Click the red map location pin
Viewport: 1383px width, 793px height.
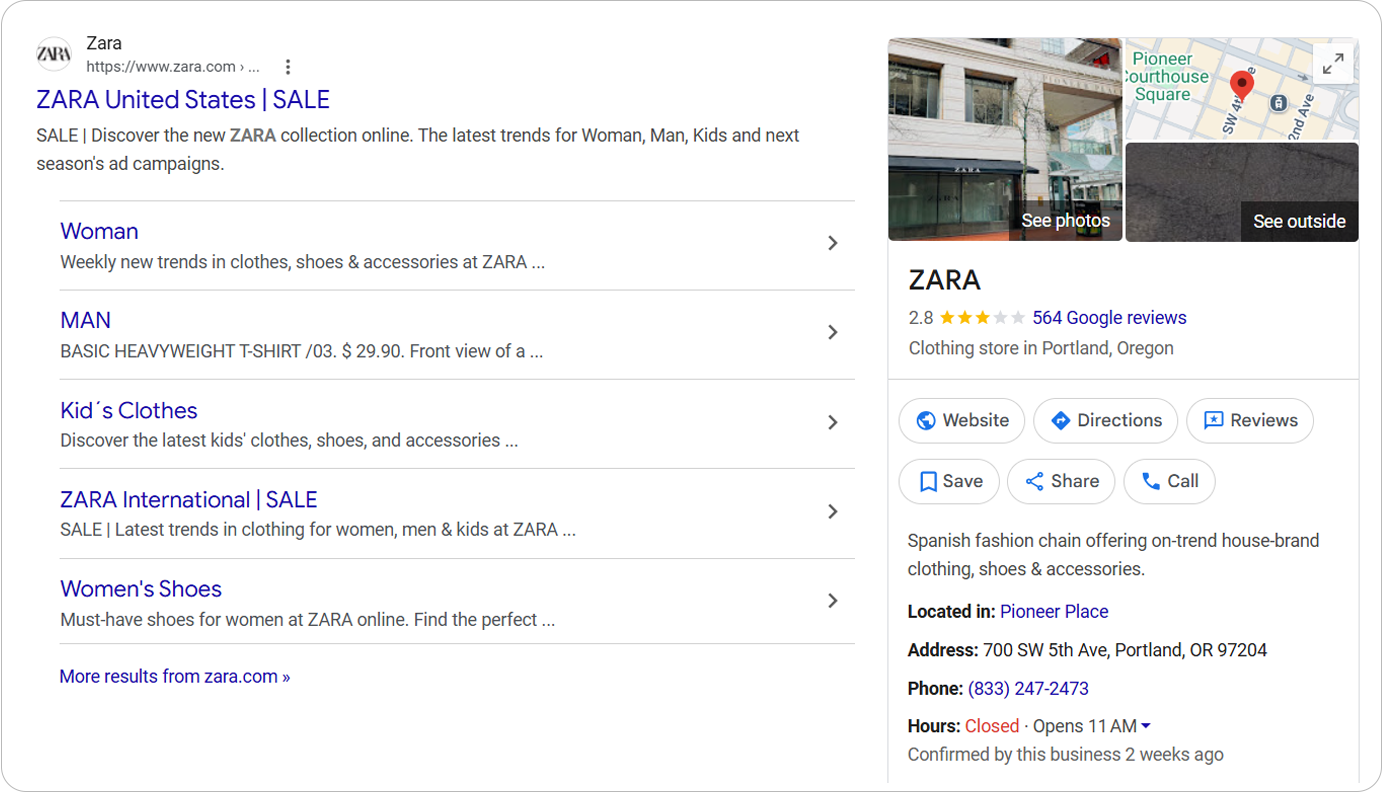(1242, 87)
